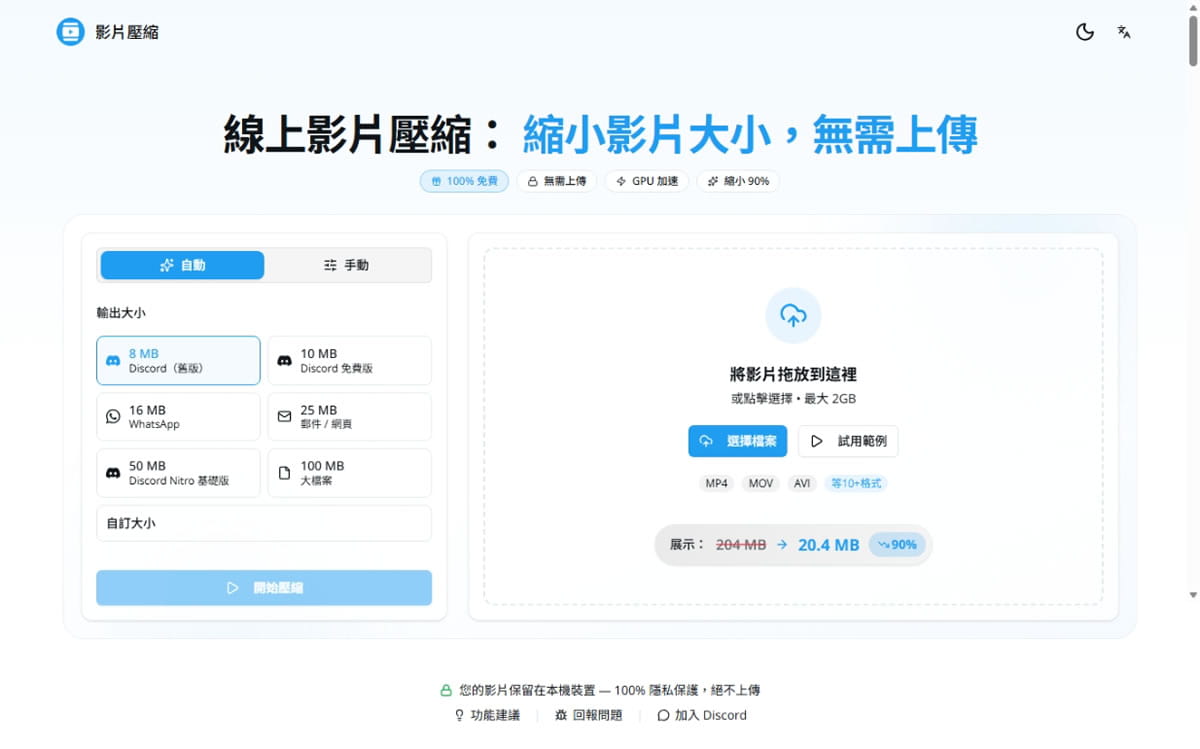Open the language switcher icon

pos(1124,32)
